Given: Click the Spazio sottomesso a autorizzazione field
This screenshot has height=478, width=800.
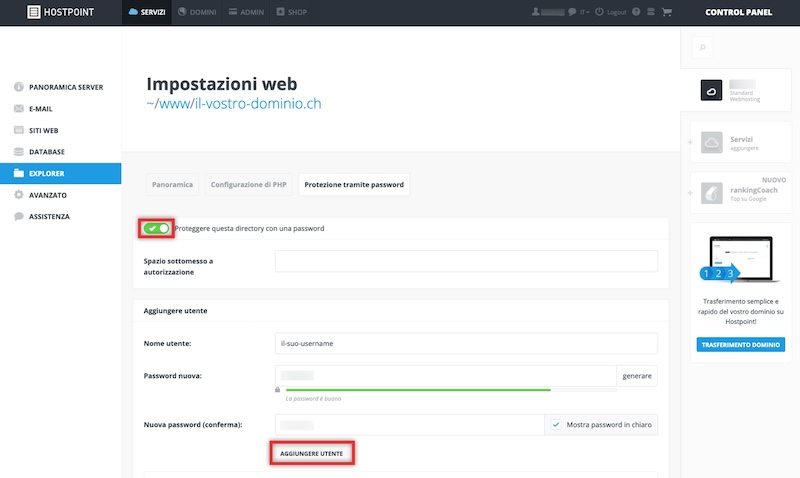Looking at the screenshot, I should tap(466, 261).
